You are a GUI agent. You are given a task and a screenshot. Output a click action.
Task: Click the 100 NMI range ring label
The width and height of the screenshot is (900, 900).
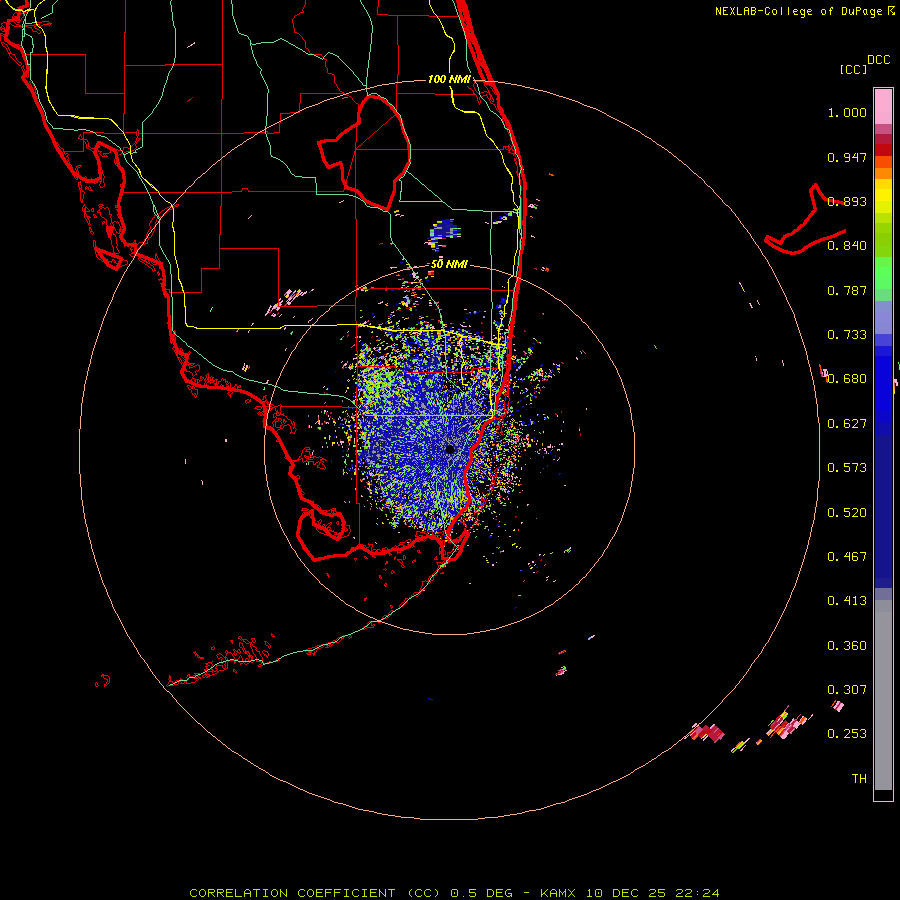(449, 79)
